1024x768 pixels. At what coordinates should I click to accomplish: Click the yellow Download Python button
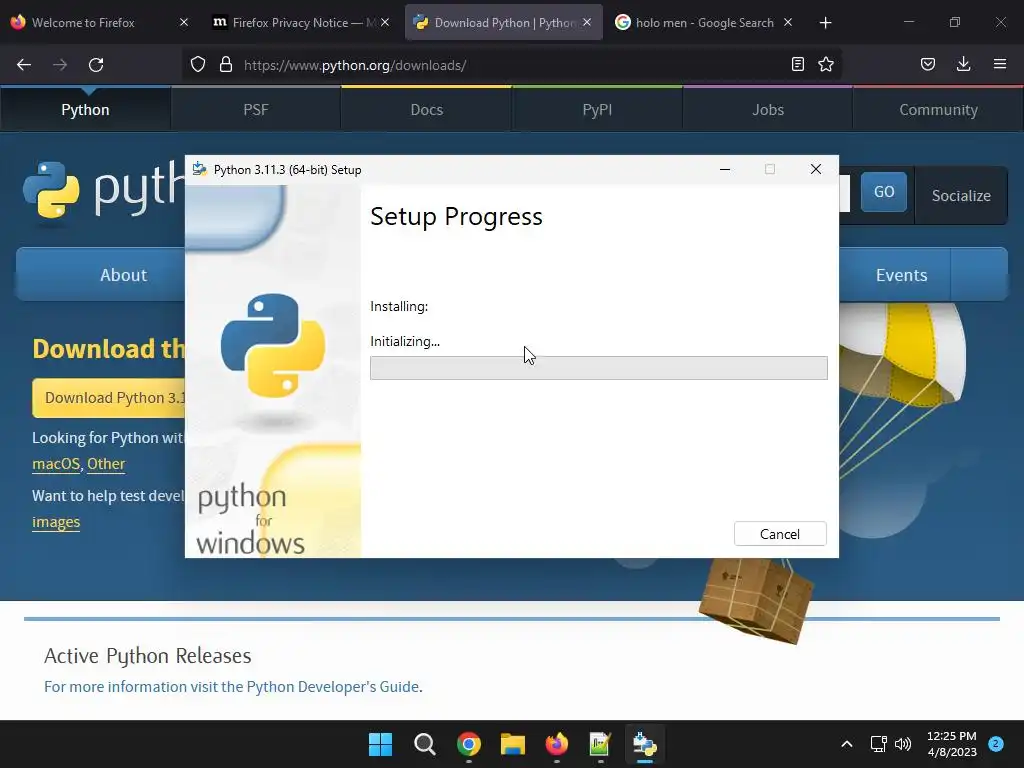point(110,398)
